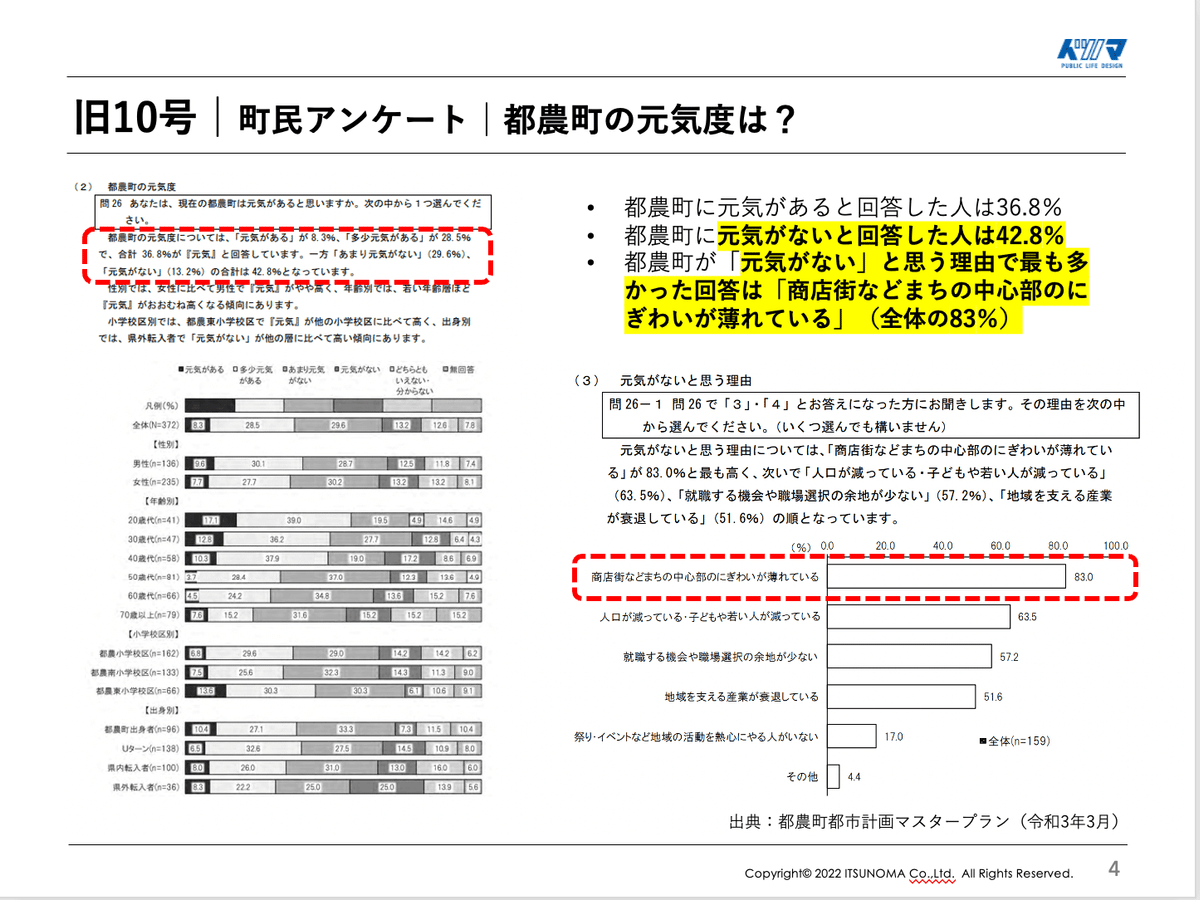1200x900 pixels.
Task: Click the bar value '63.5'
Action: point(1027,618)
